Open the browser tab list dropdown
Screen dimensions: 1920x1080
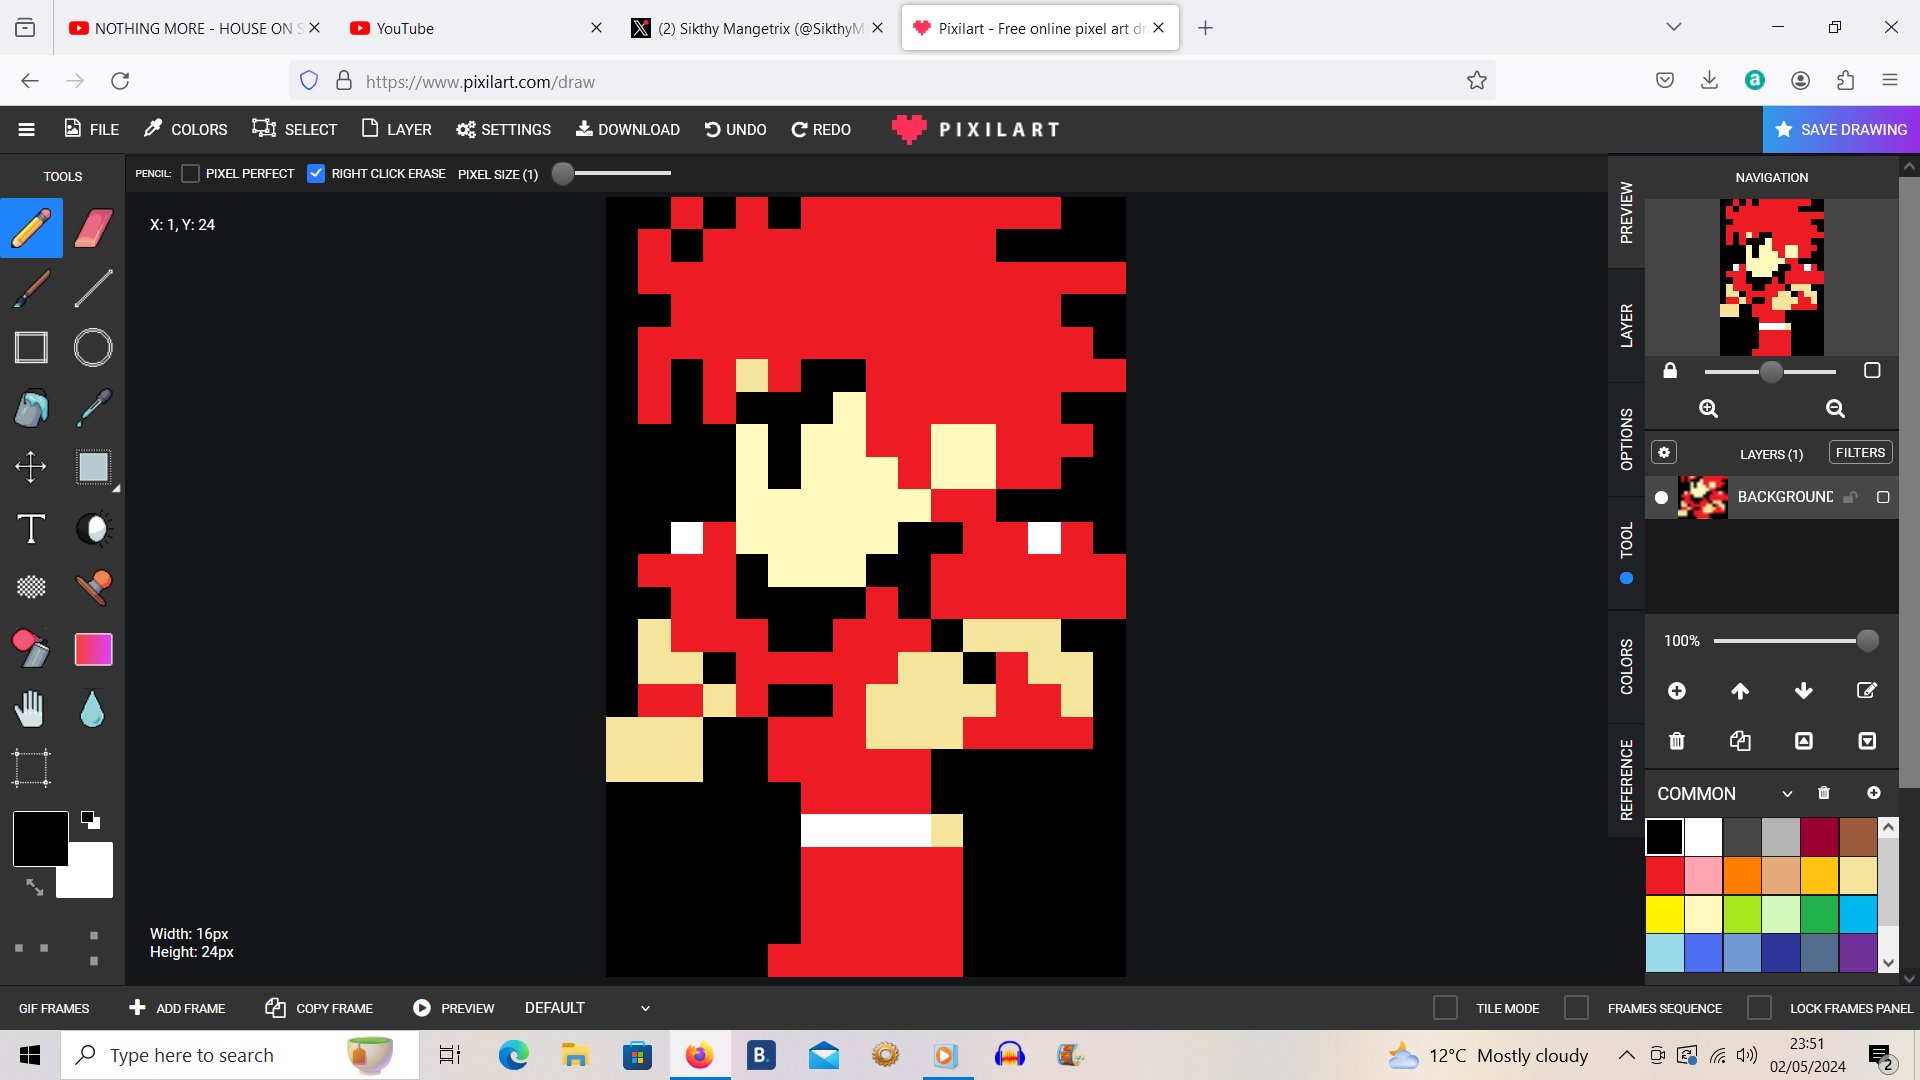click(1673, 27)
